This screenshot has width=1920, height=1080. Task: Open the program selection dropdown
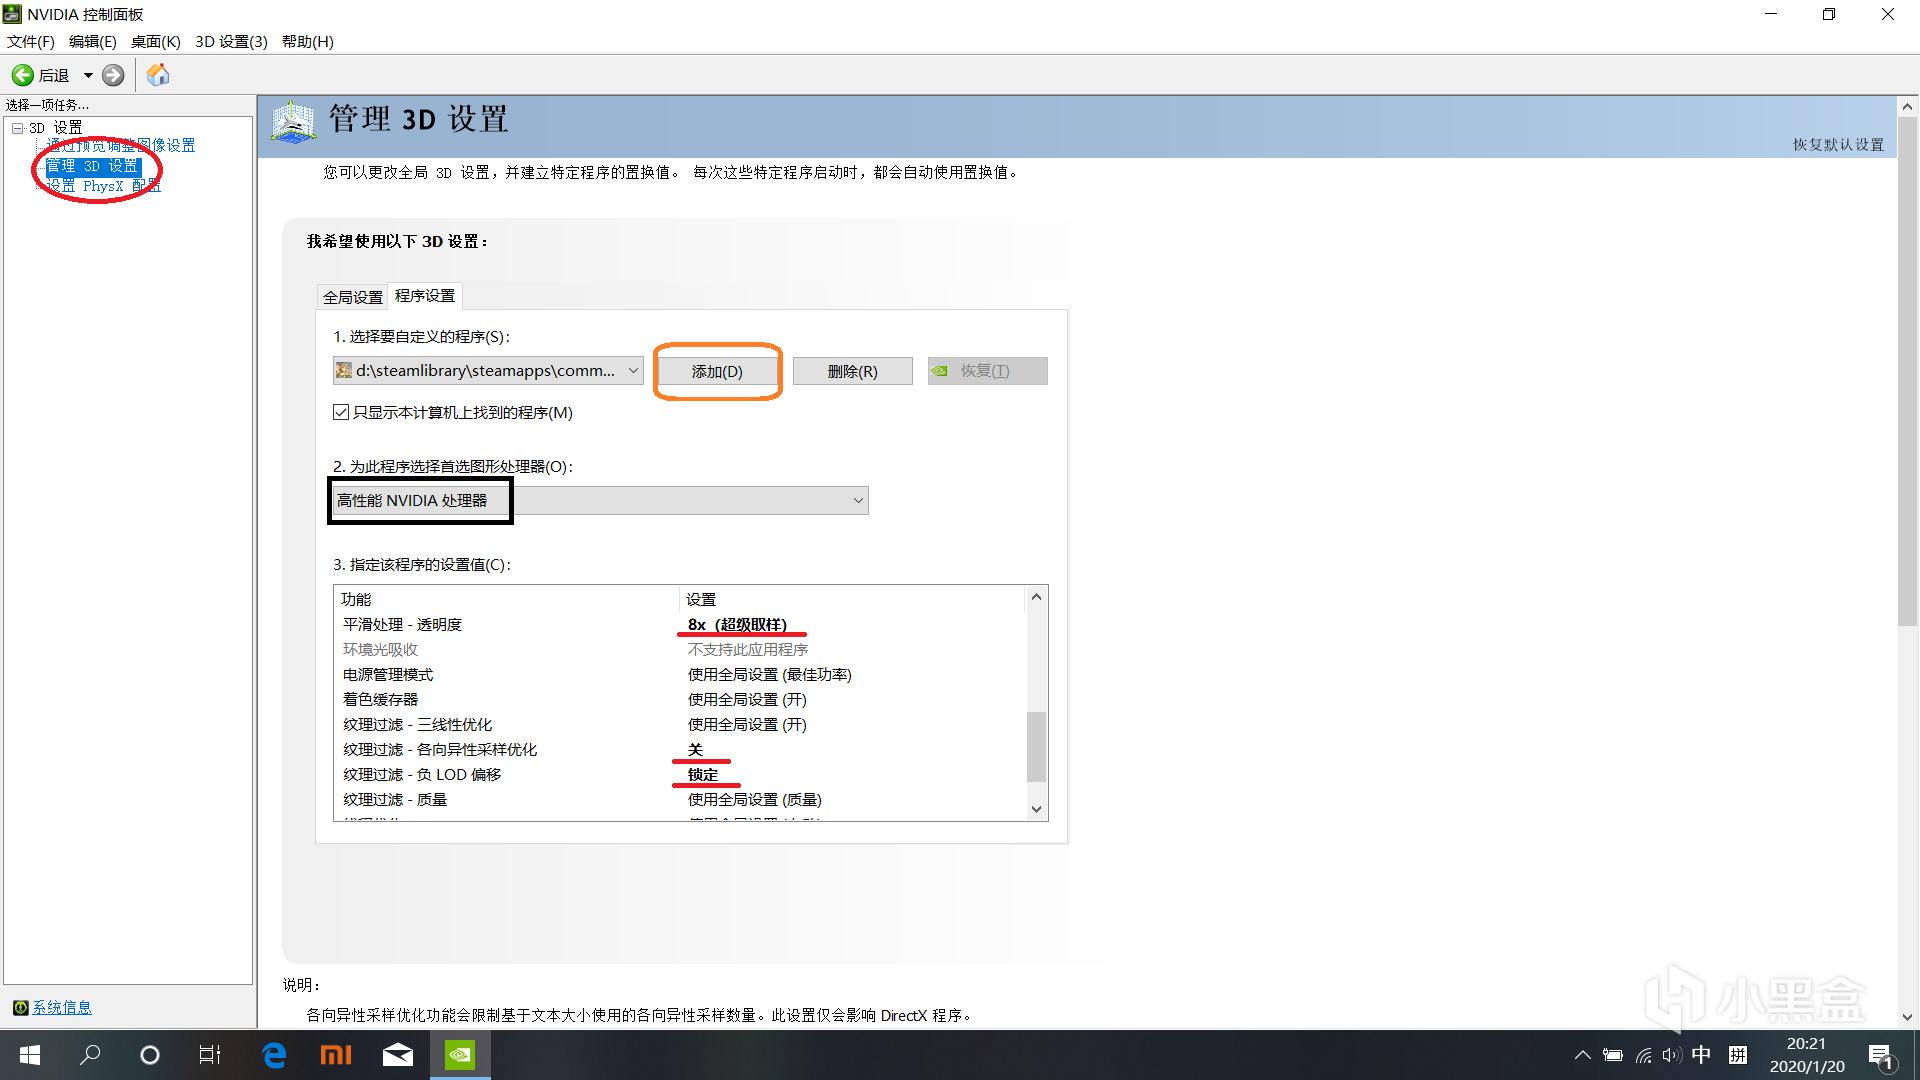pos(488,370)
